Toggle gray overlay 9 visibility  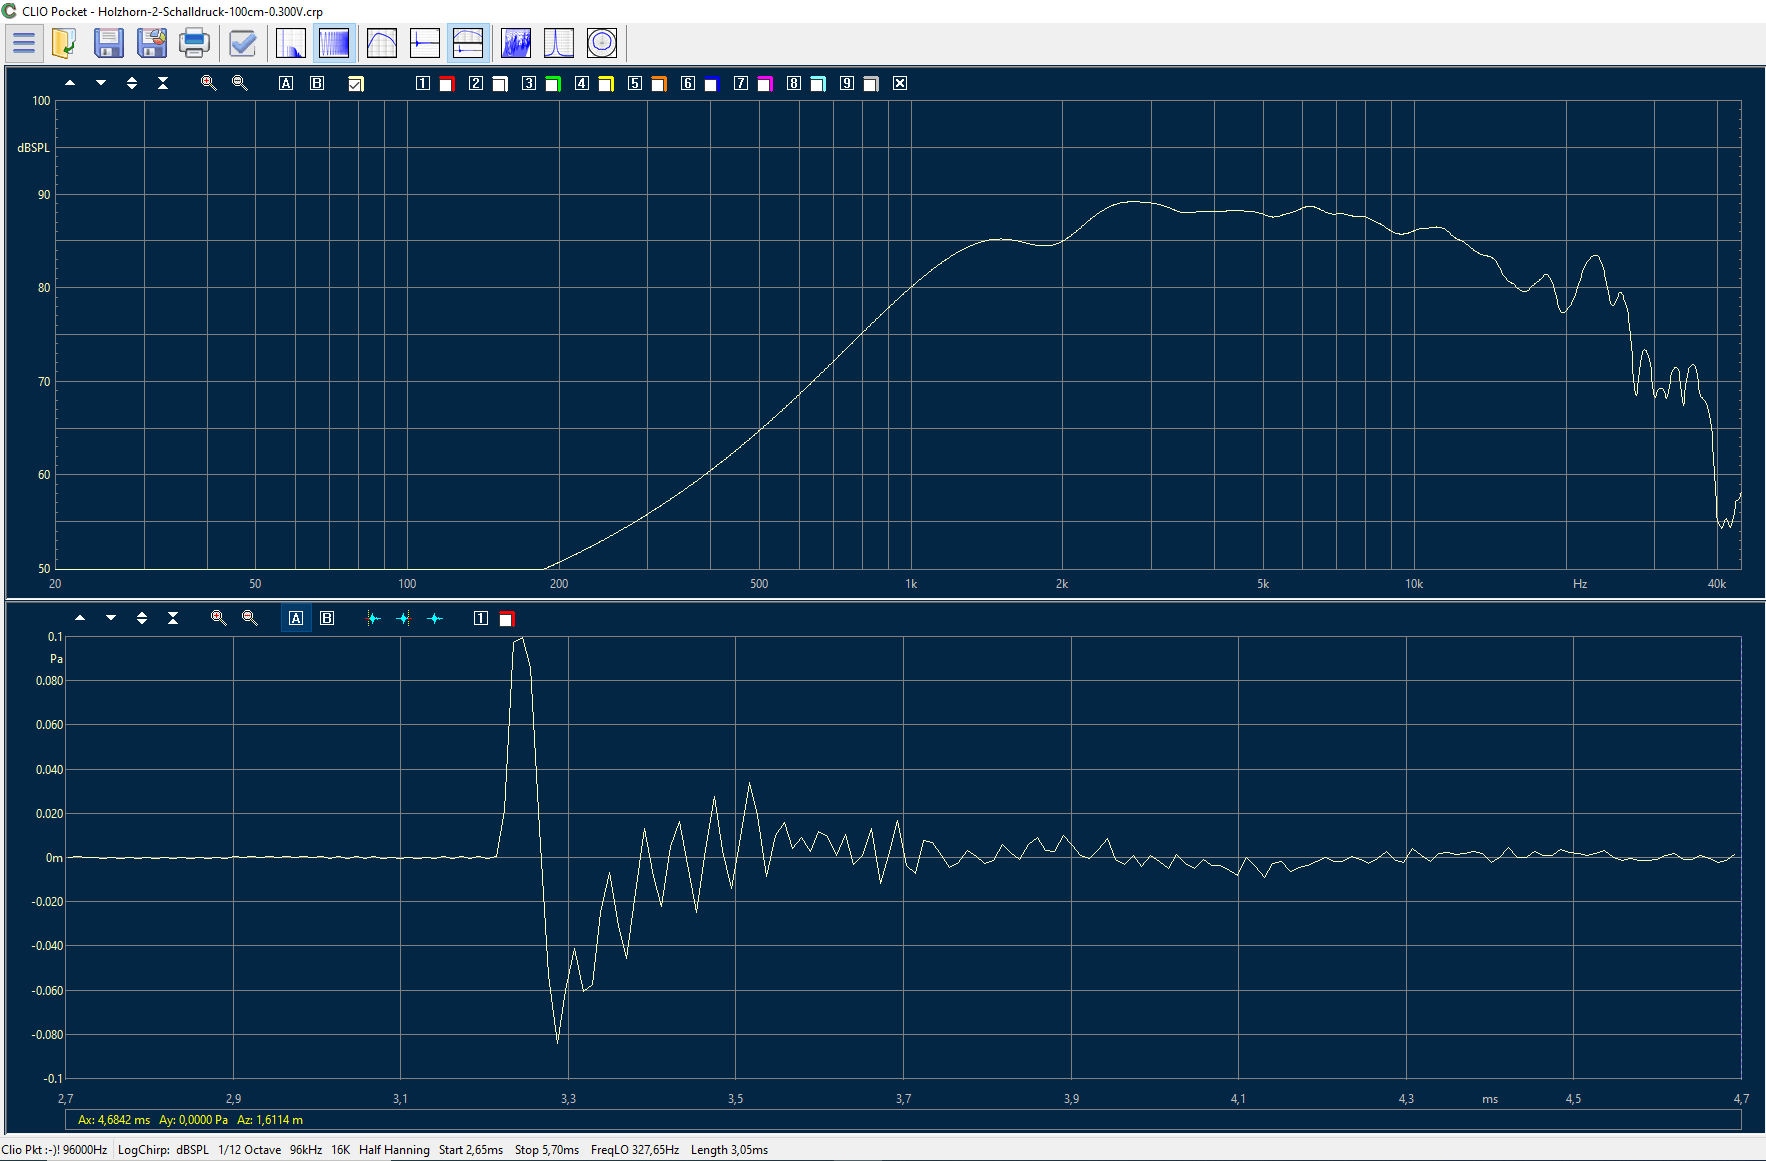[x=871, y=84]
